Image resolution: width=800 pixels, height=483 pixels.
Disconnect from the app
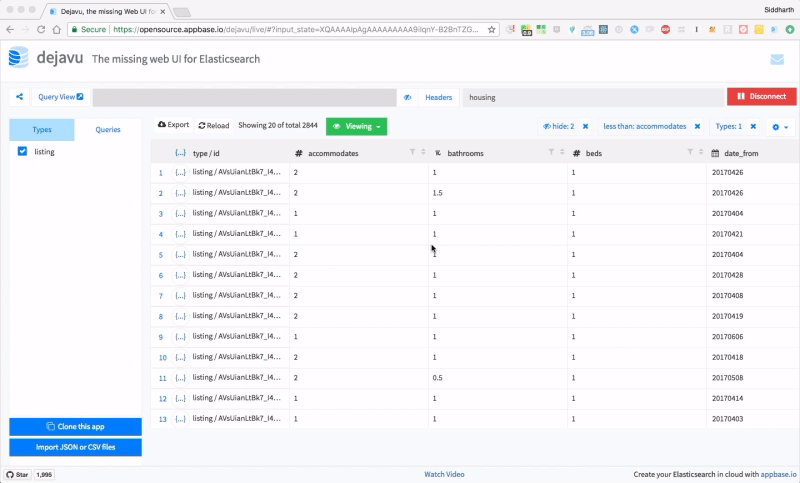pyautogui.click(x=761, y=96)
